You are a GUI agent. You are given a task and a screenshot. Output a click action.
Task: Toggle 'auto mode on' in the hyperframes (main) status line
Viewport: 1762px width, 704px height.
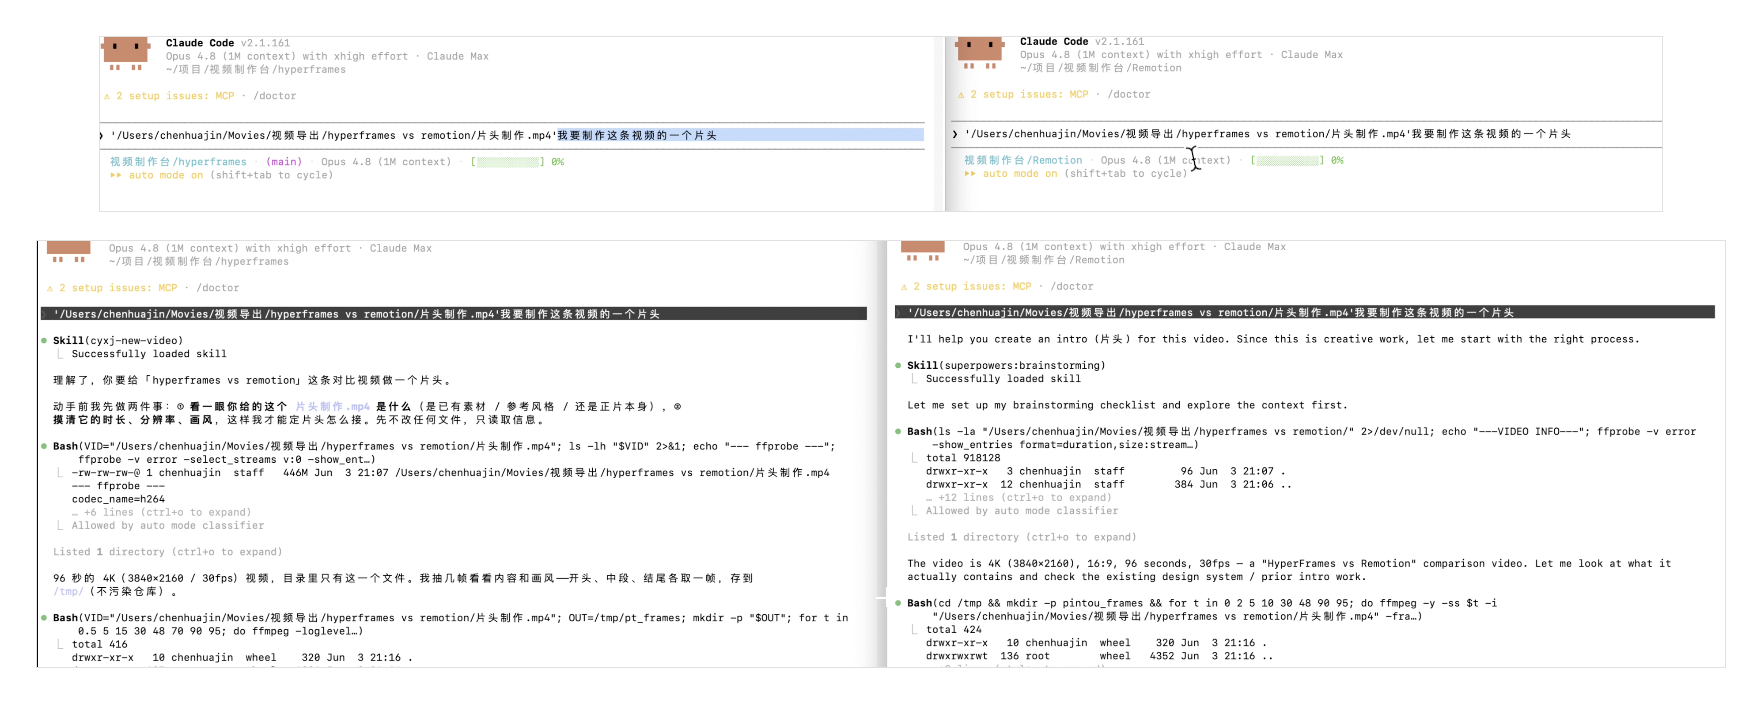point(166,175)
